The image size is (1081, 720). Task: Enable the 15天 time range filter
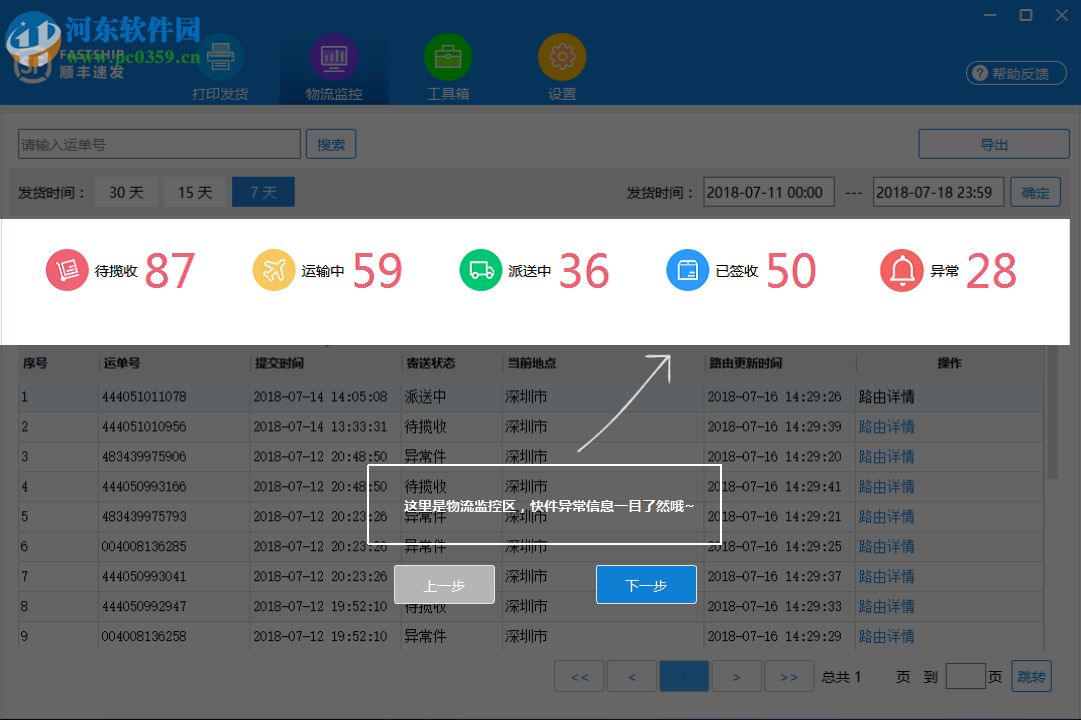194,191
